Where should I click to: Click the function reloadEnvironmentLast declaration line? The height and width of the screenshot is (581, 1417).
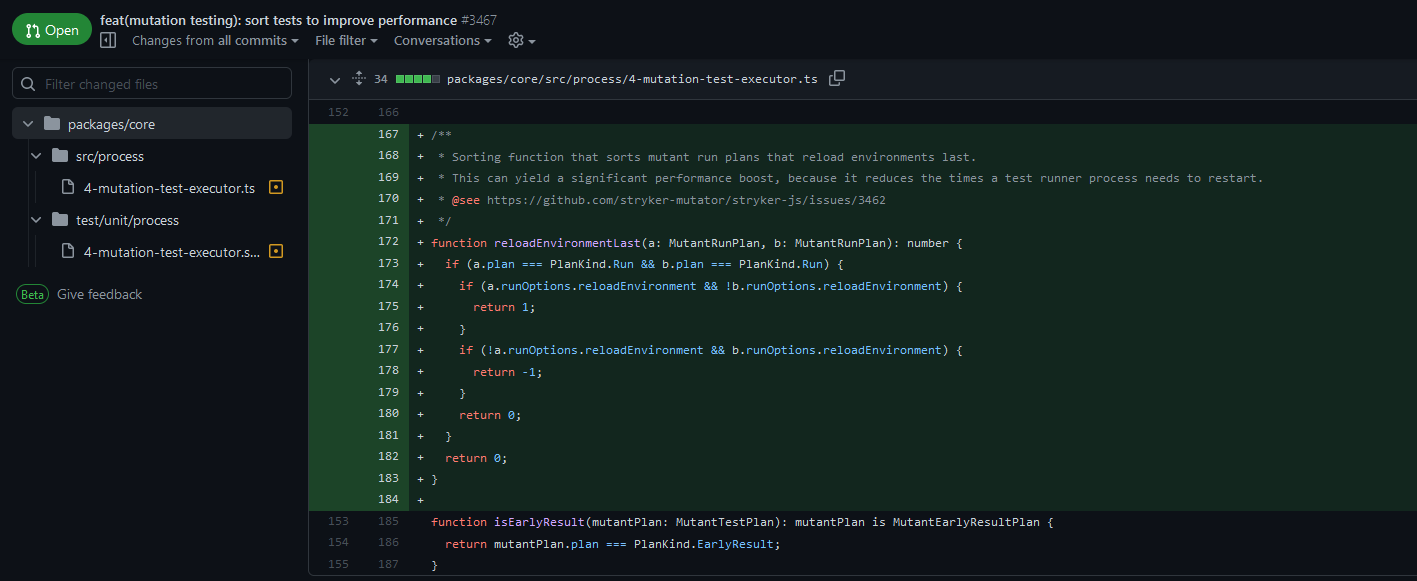(698, 242)
